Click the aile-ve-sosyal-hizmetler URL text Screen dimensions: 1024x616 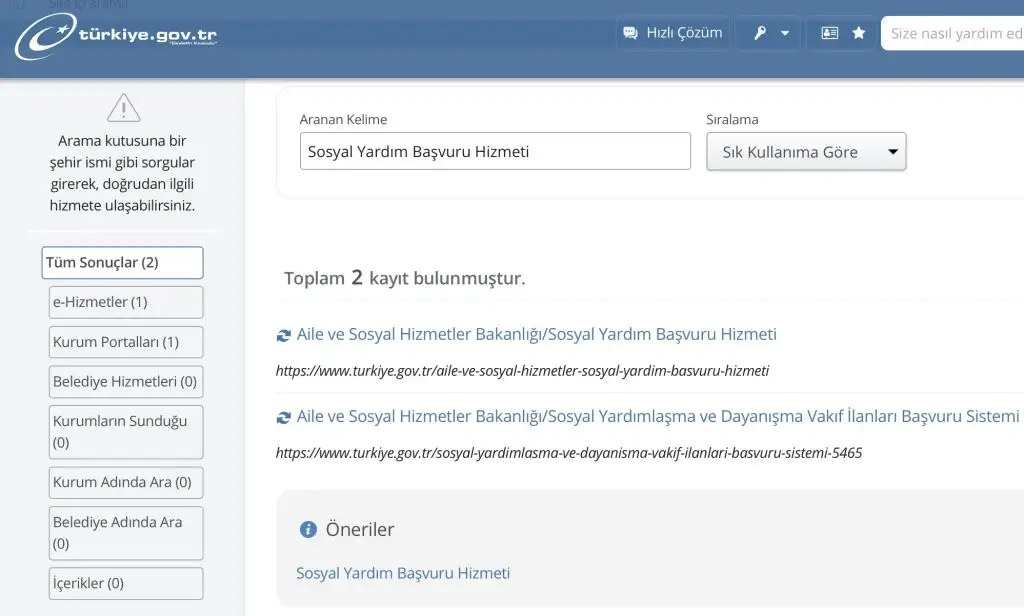click(x=522, y=371)
